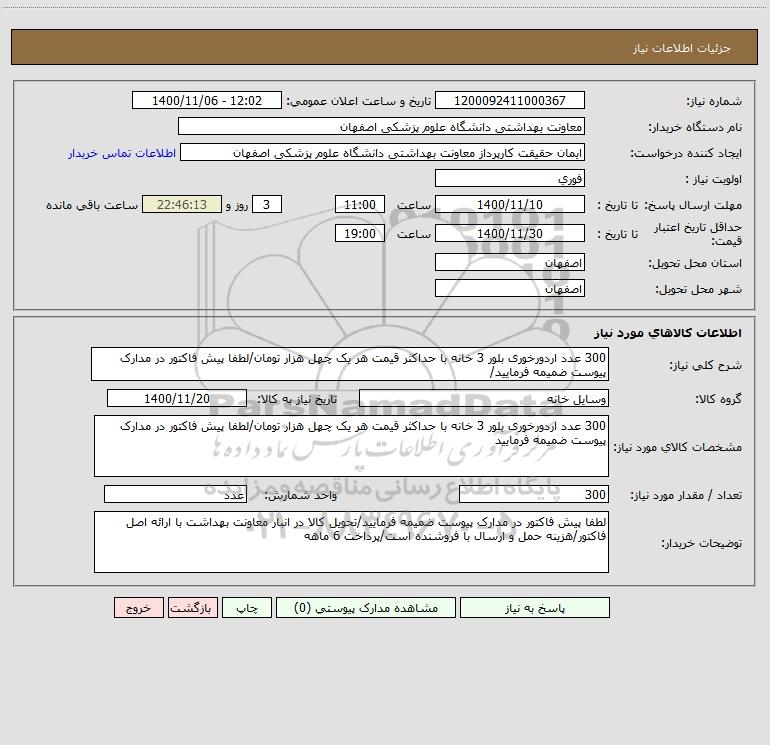Screen dimensions: 770x745
Task: Click the اطلاعات کالاهای مورد نیاز section heading
Action: tap(668, 333)
